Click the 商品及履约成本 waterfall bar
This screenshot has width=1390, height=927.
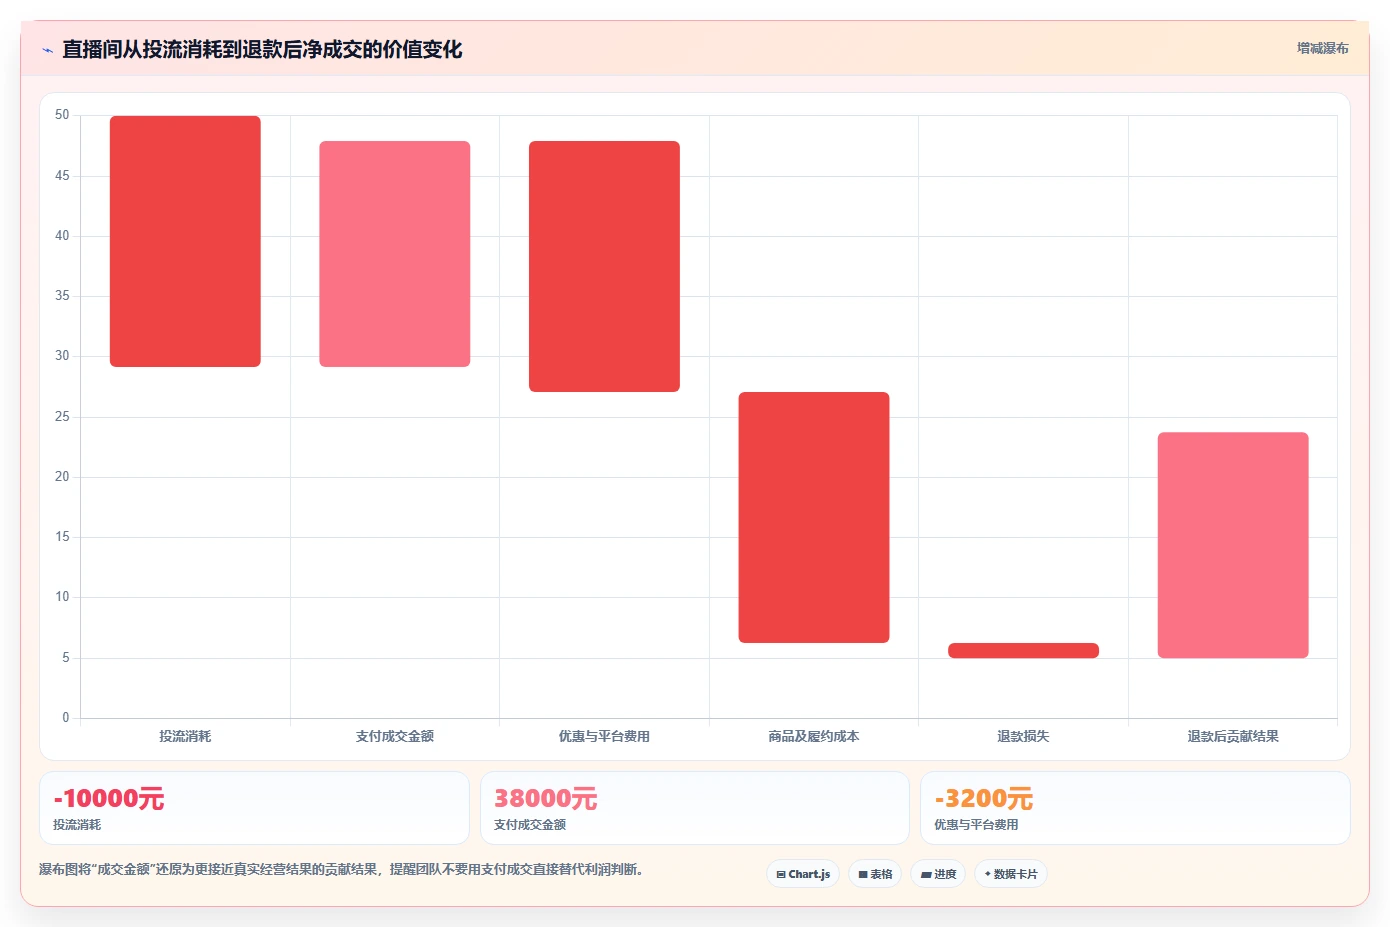pos(814,517)
